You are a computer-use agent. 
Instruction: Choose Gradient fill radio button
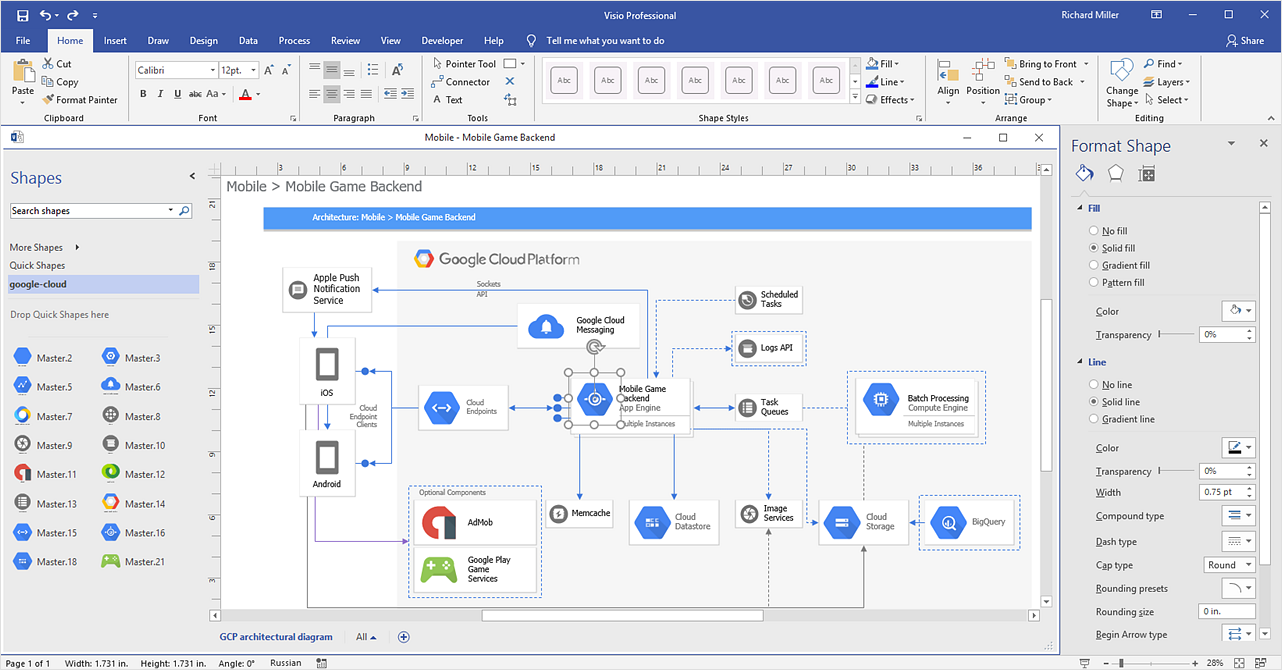(1094, 265)
